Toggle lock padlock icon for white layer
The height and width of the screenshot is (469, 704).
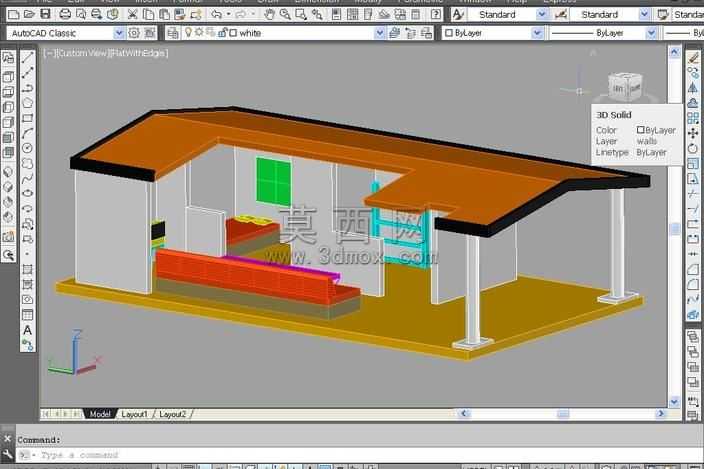[x=222, y=32]
